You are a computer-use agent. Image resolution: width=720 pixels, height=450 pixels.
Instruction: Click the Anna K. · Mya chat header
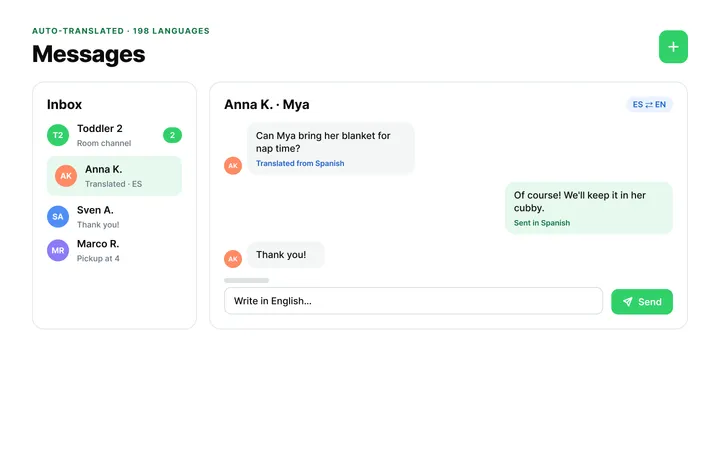[267, 105]
